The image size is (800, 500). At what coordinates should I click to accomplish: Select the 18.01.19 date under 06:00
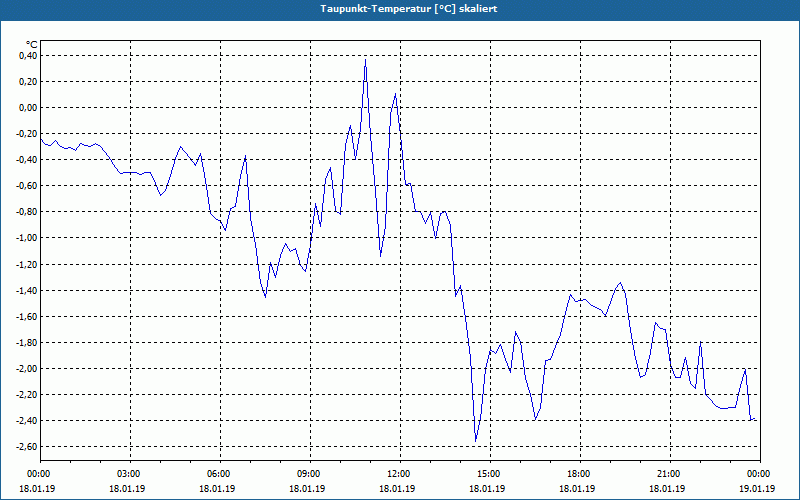(217, 488)
